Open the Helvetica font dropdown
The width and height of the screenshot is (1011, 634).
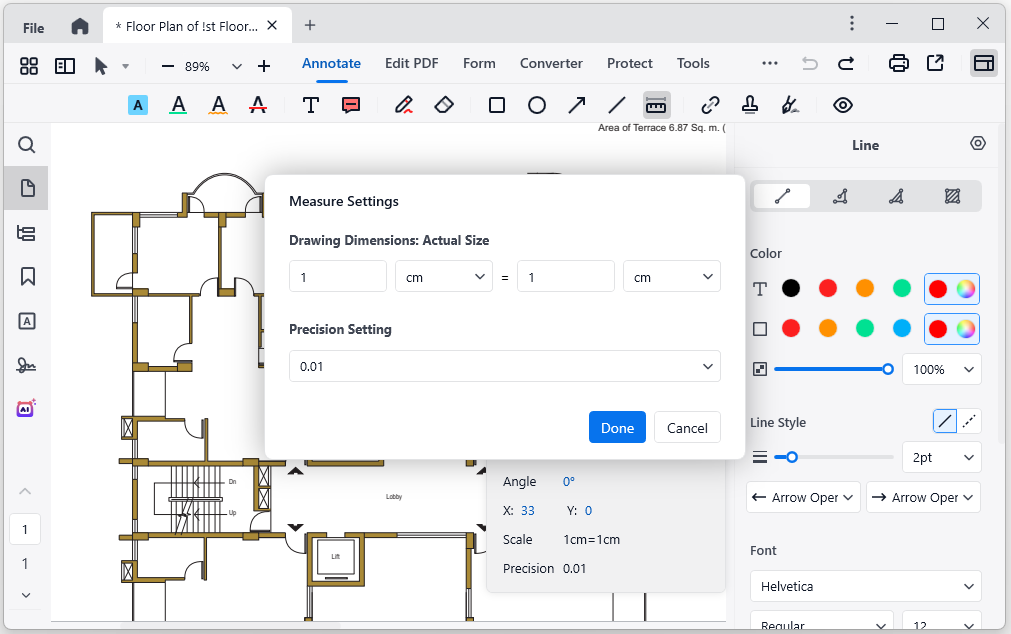[865, 586]
